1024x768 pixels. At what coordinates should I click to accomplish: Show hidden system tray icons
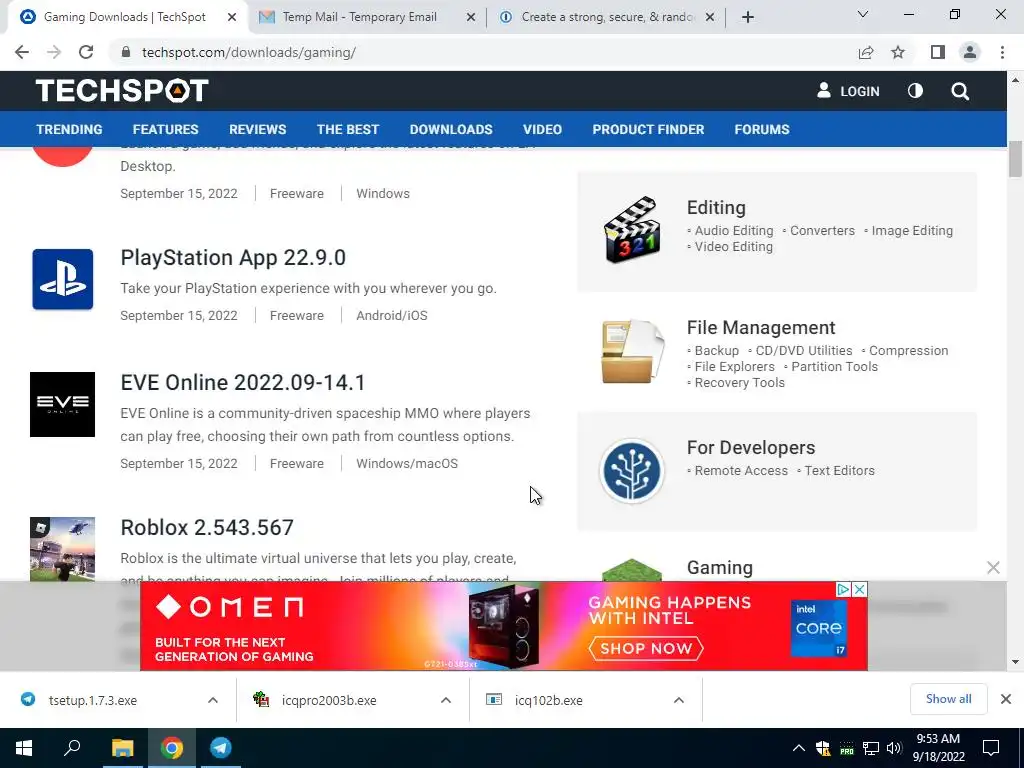pyautogui.click(x=799, y=748)
